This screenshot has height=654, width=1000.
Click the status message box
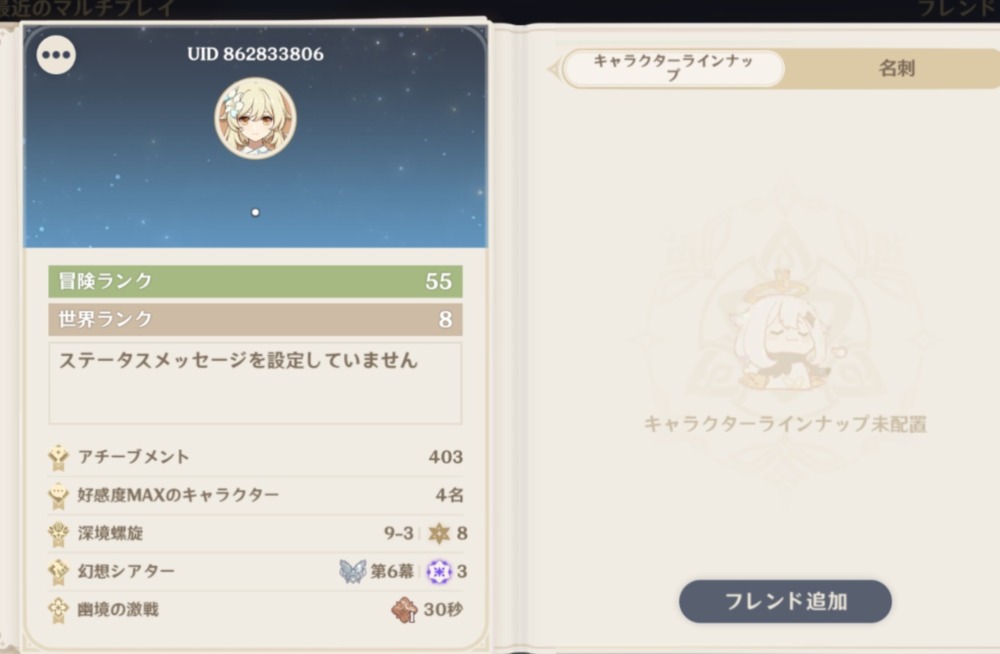[255, 383]
